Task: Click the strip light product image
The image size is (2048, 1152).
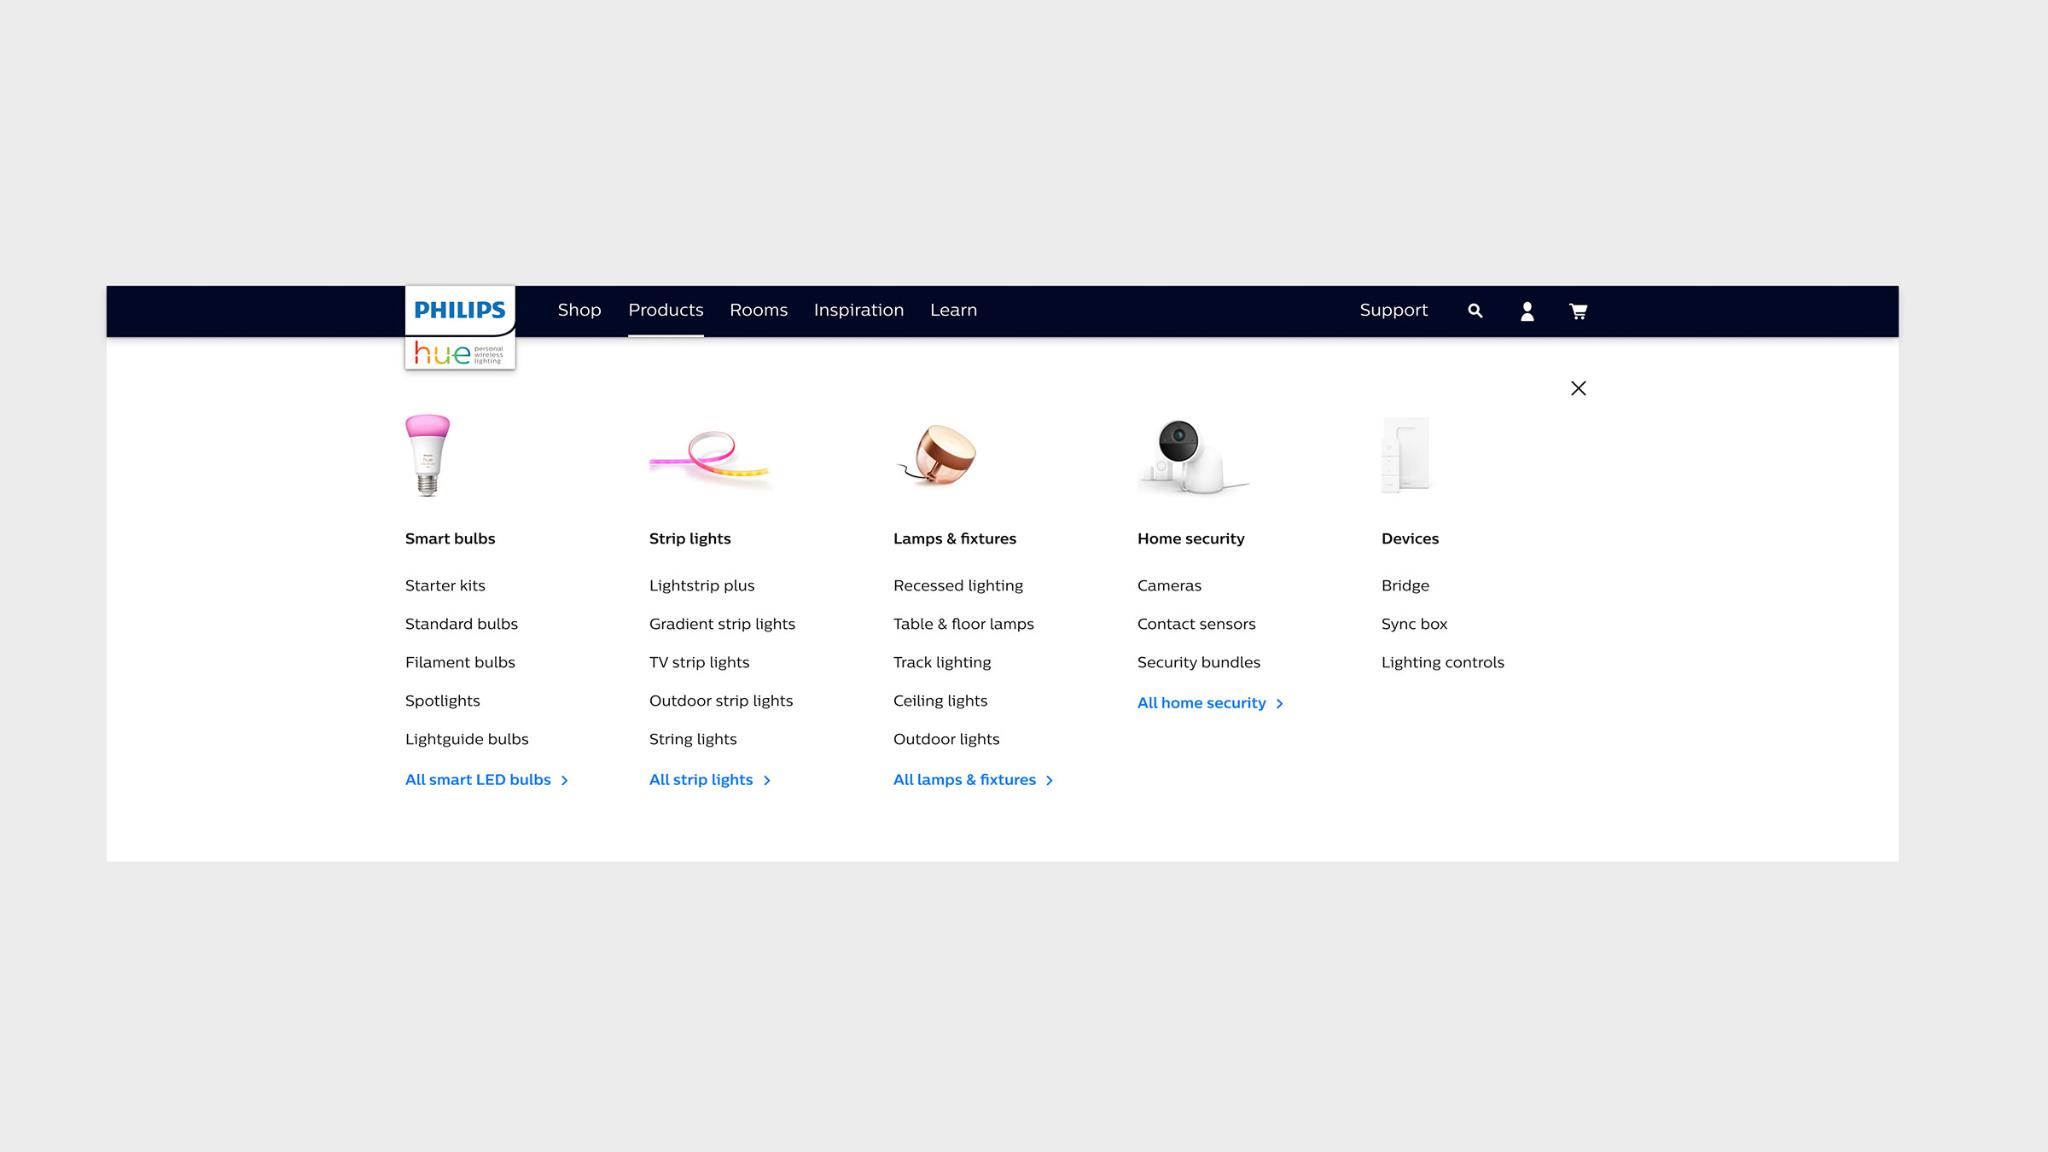Action: tap(709, 456)
